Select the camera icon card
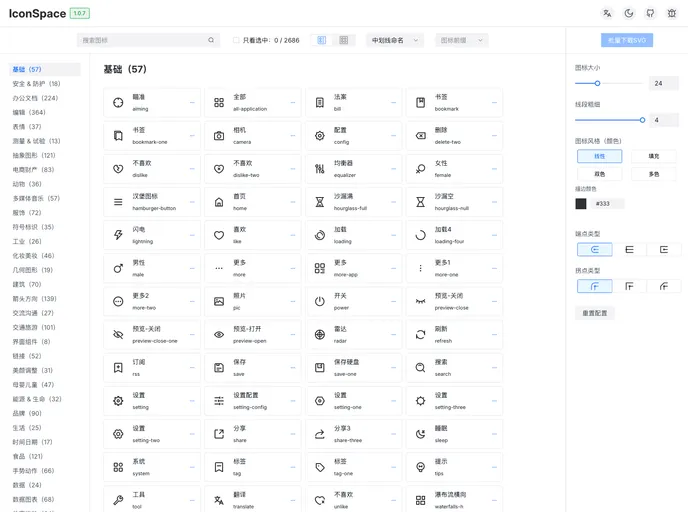Image resolution: width=688 pixels, height=512 pixels. point(253,136)
